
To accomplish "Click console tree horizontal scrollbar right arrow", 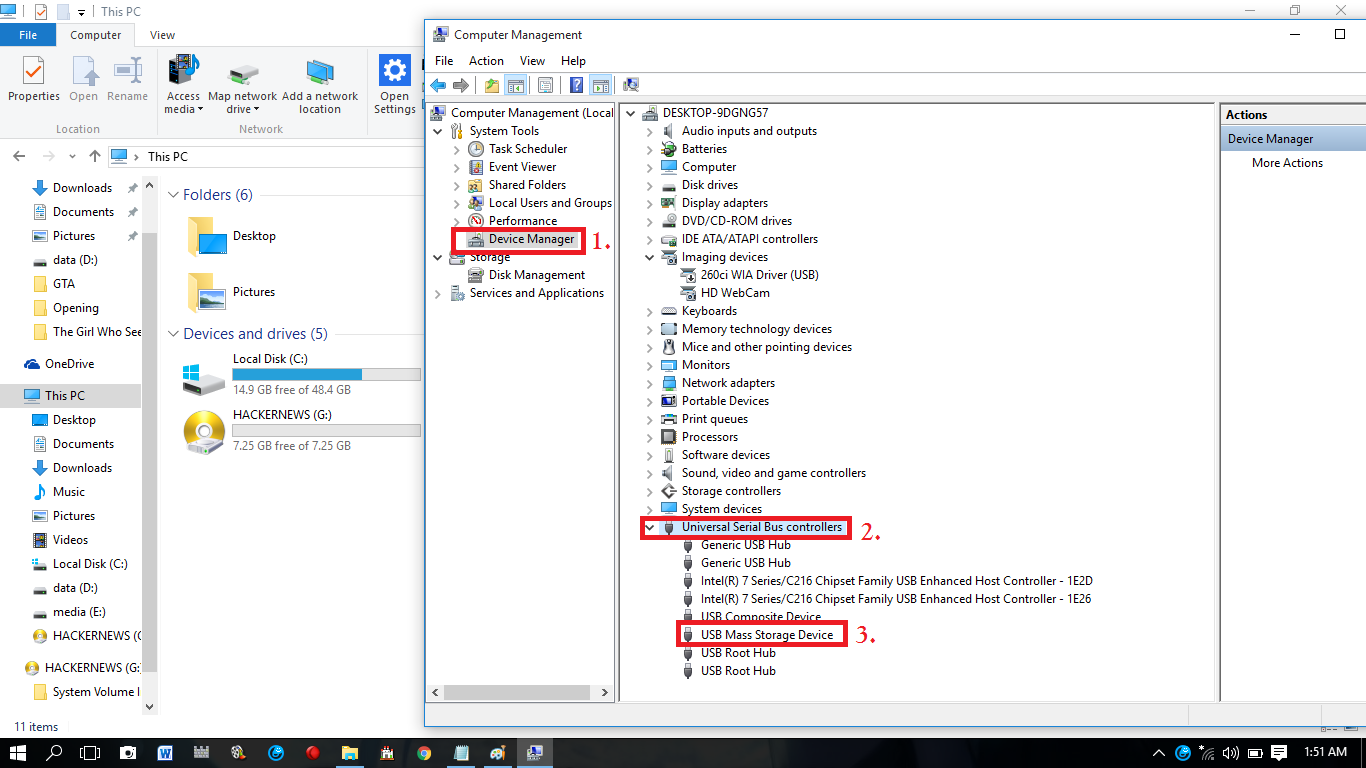I will (x=607, y=691).
